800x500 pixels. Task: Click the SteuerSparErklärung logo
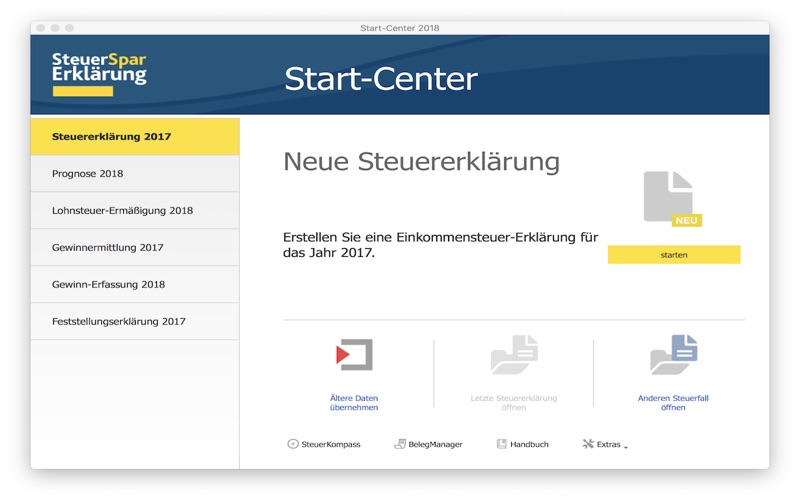(99, 74)
